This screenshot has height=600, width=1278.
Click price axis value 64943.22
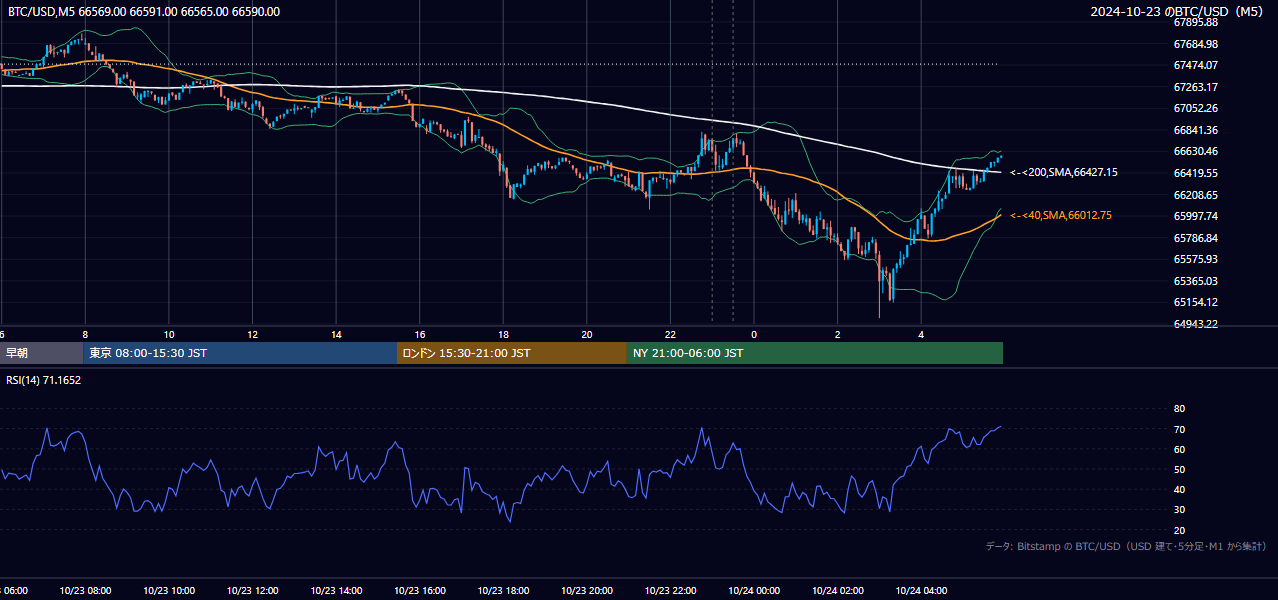[x=1196, y=324]
